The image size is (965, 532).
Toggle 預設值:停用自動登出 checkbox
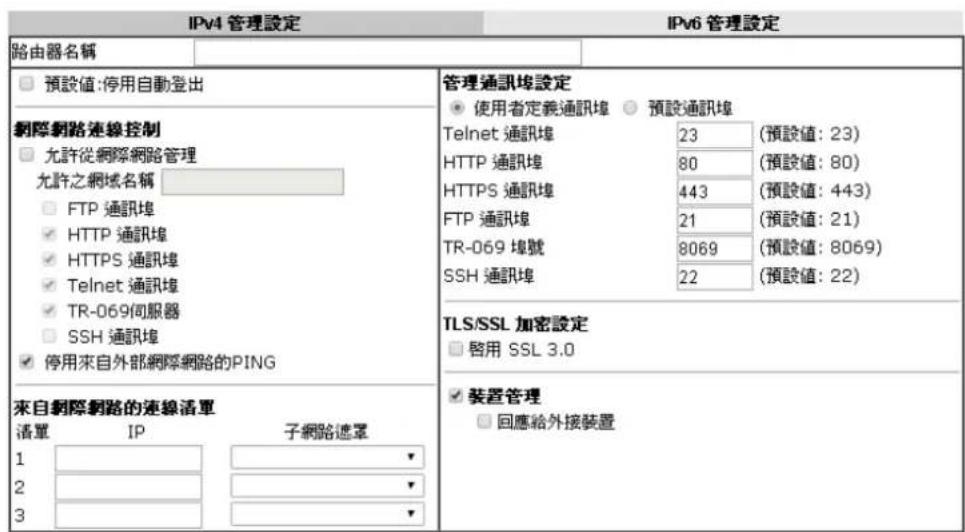[x=25, y=86]
